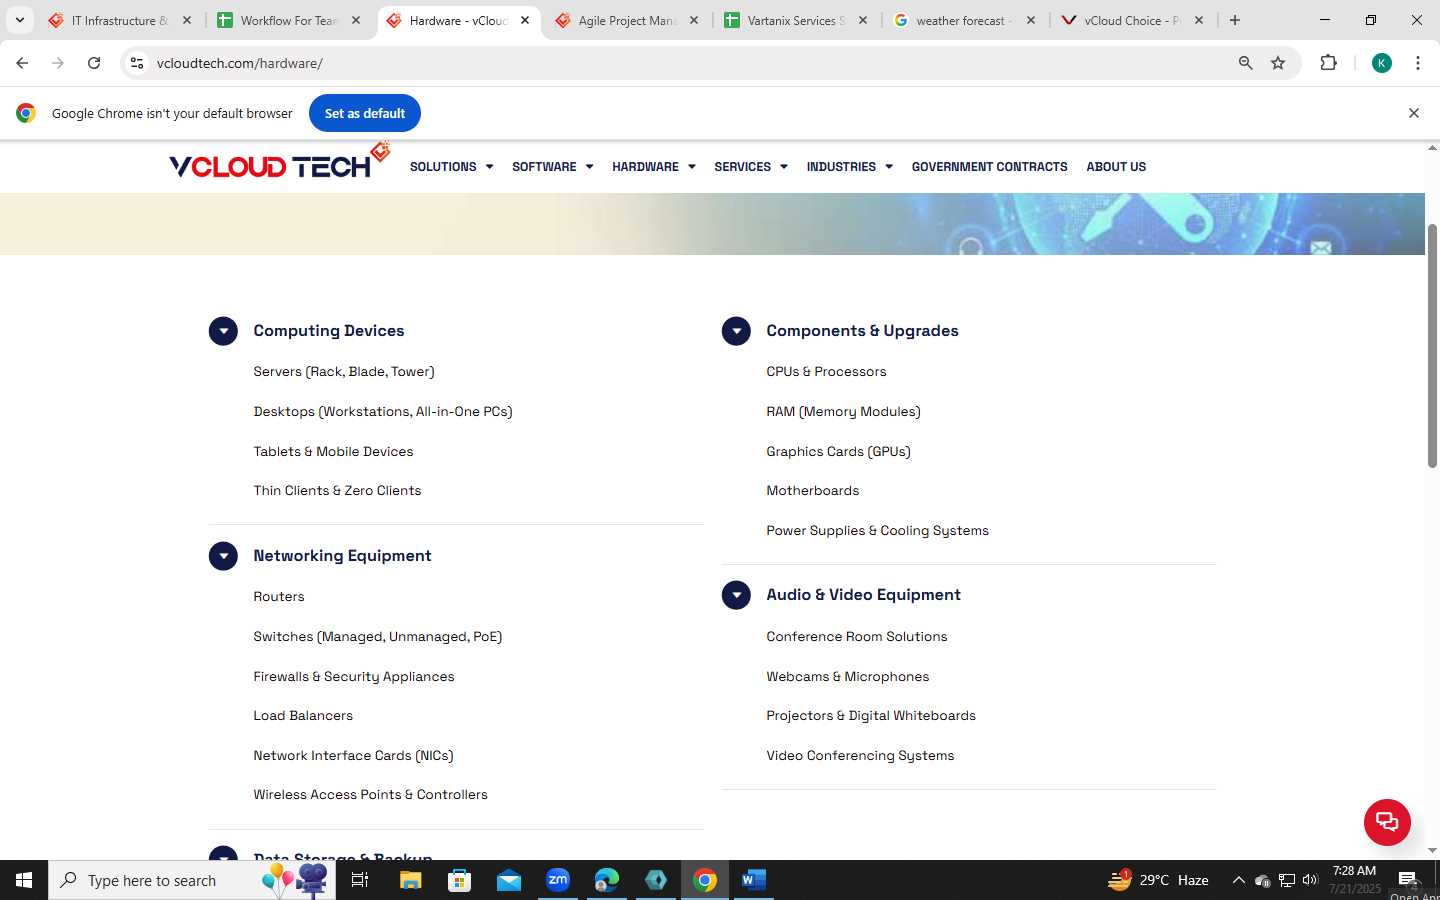Open Webcams & Microphones link
This screenshot has height=900, width=1440.
[848, 677]
